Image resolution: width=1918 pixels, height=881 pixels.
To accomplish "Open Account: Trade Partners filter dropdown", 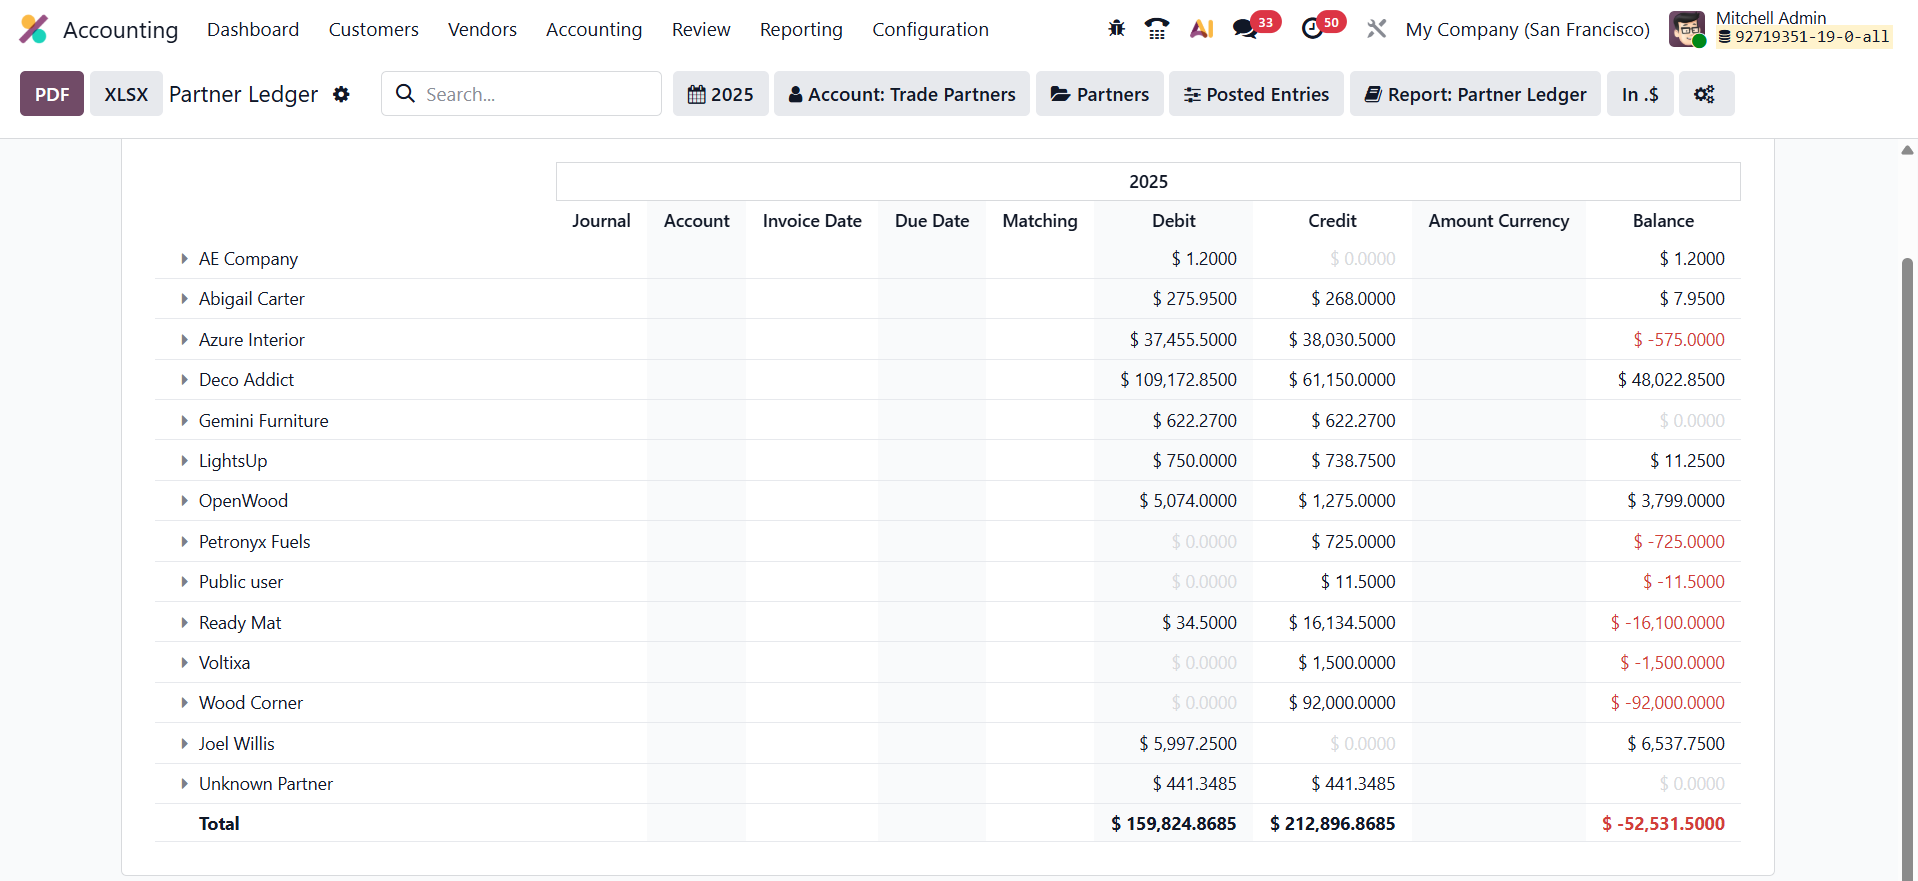I will (901, 94).
